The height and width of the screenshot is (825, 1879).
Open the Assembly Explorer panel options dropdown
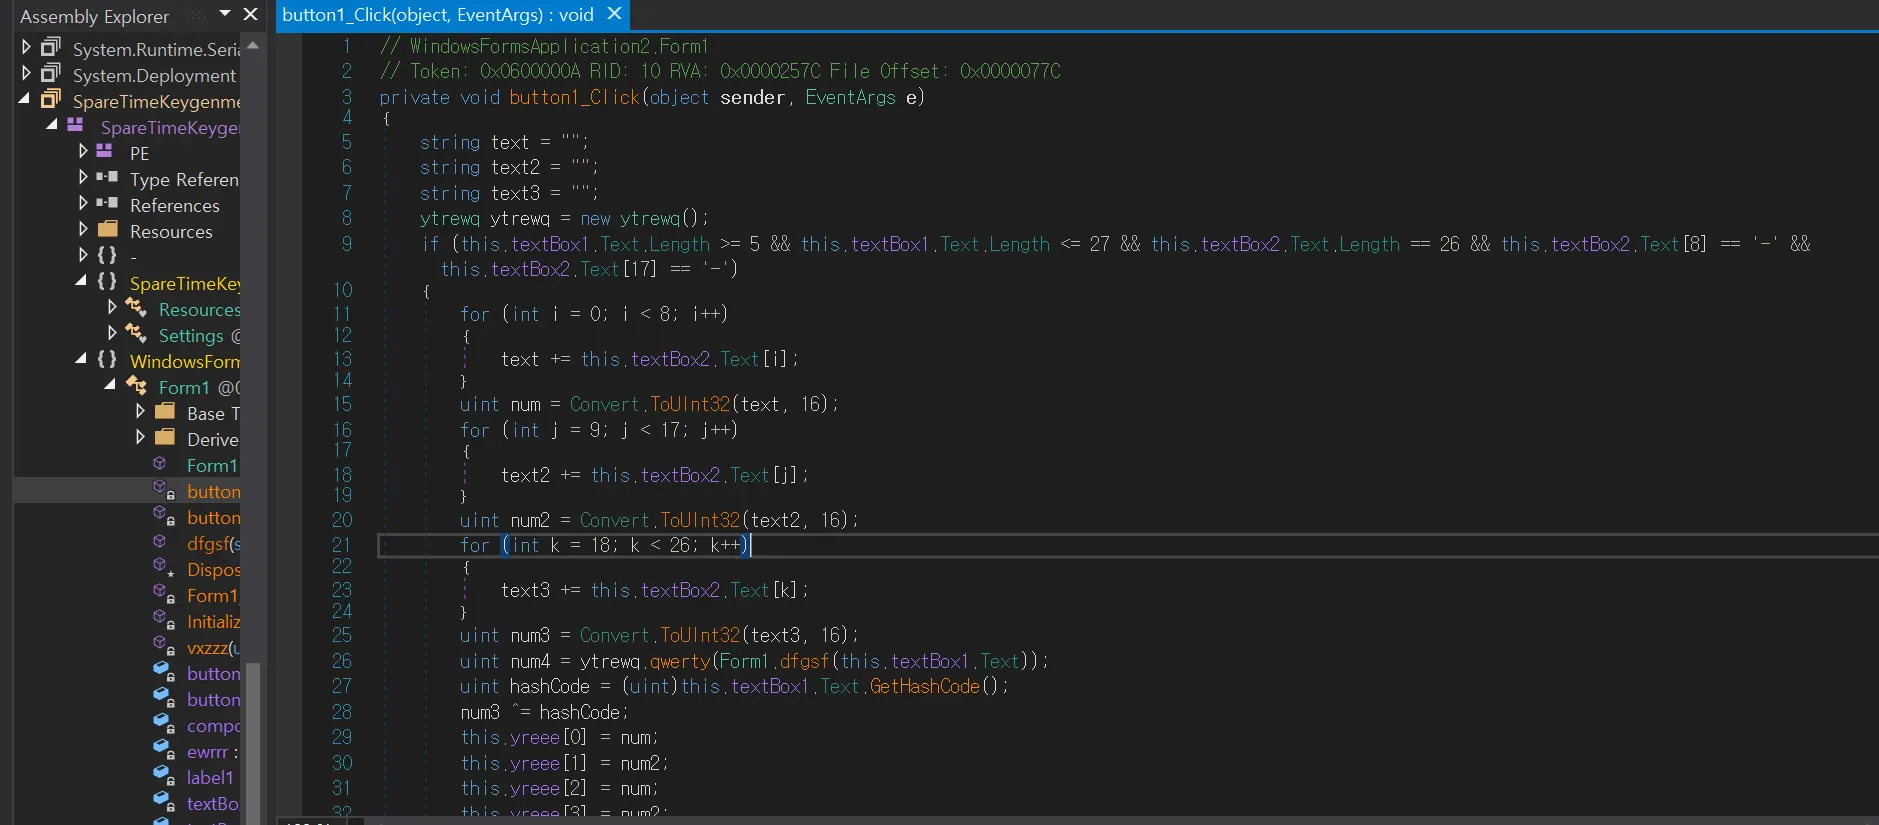225,14
